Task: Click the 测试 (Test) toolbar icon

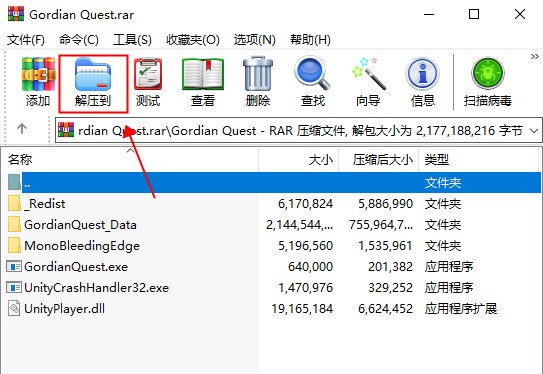Action: [x=148, y=74]
